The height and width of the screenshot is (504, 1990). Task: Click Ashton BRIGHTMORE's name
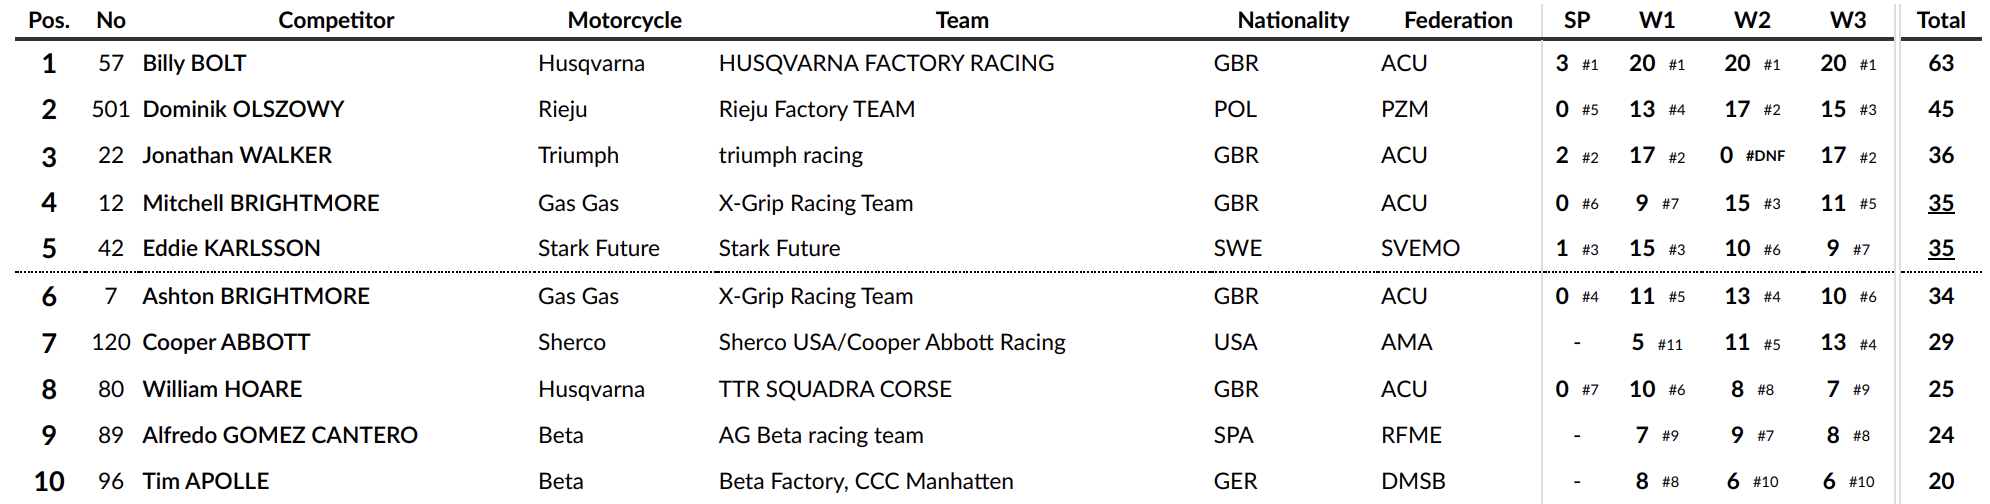click(256, 296)
